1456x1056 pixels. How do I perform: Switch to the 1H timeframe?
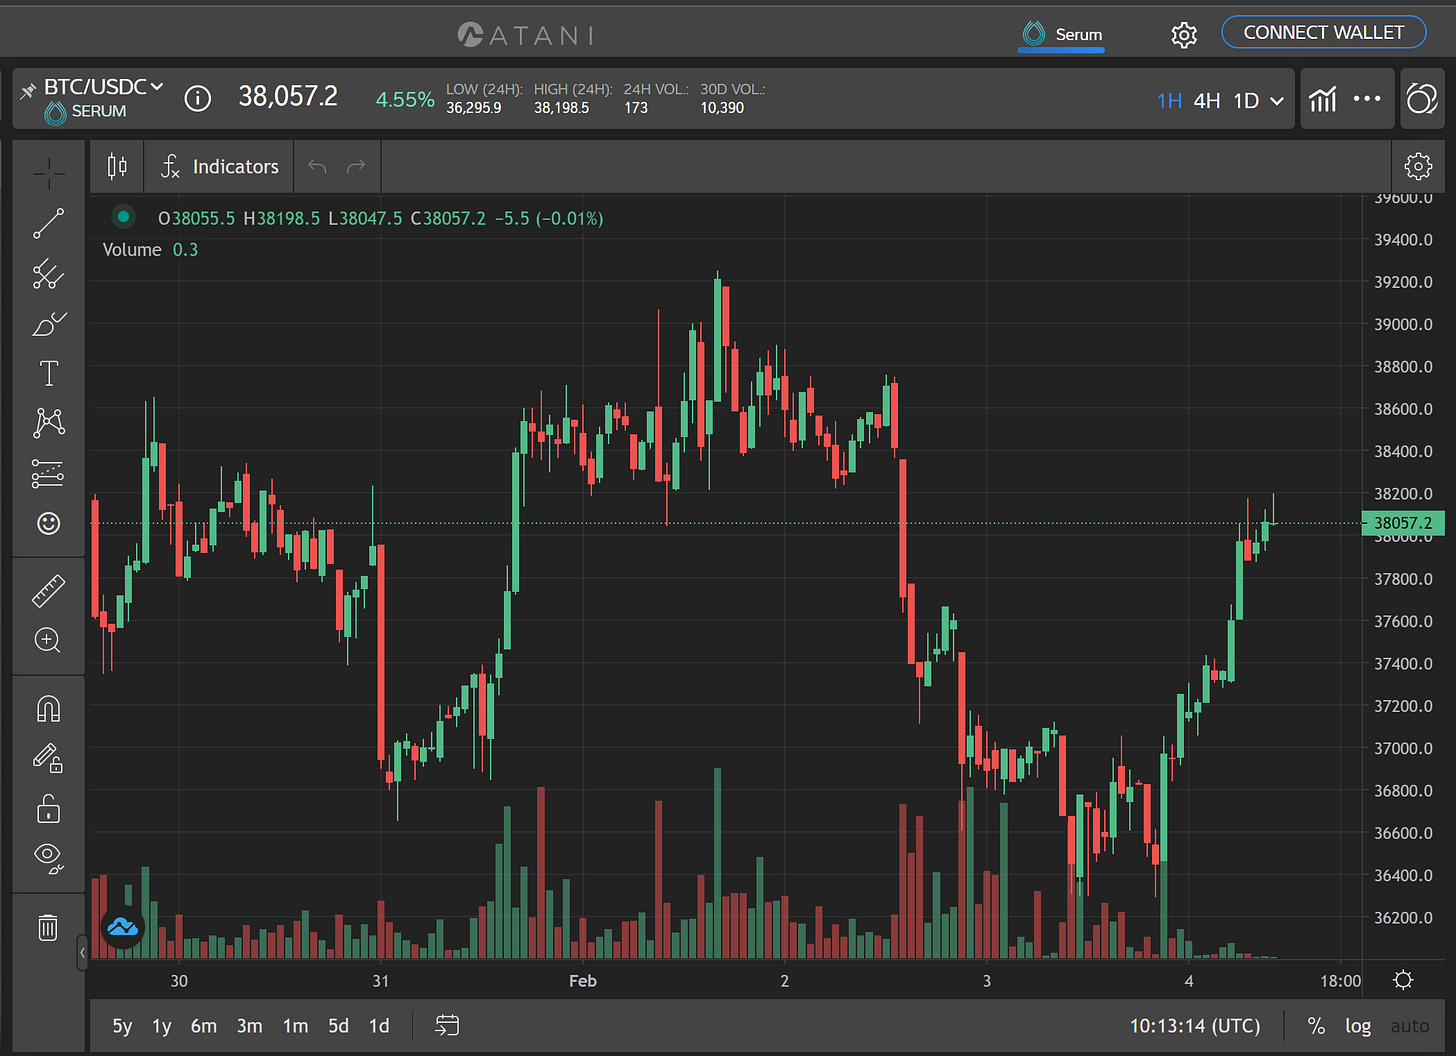pos(1169,101)
